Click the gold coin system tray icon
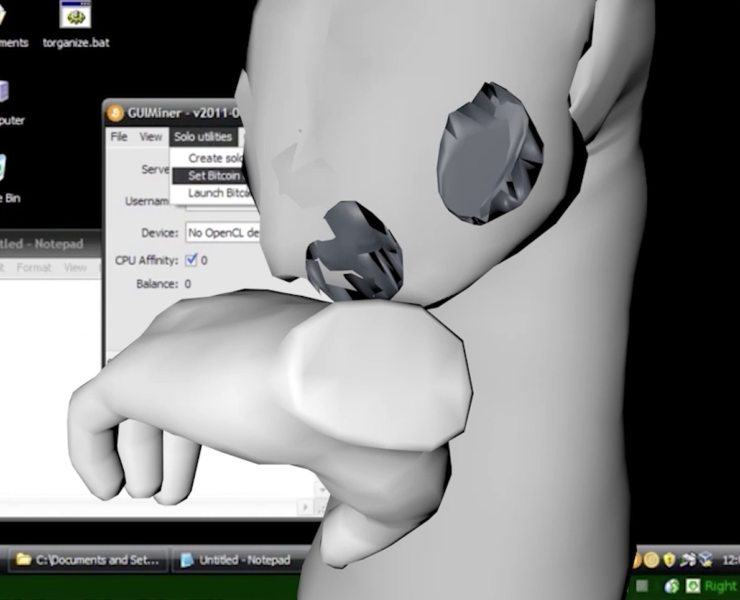The width and height of the screenshot is (740, 600). click(651, 560)
